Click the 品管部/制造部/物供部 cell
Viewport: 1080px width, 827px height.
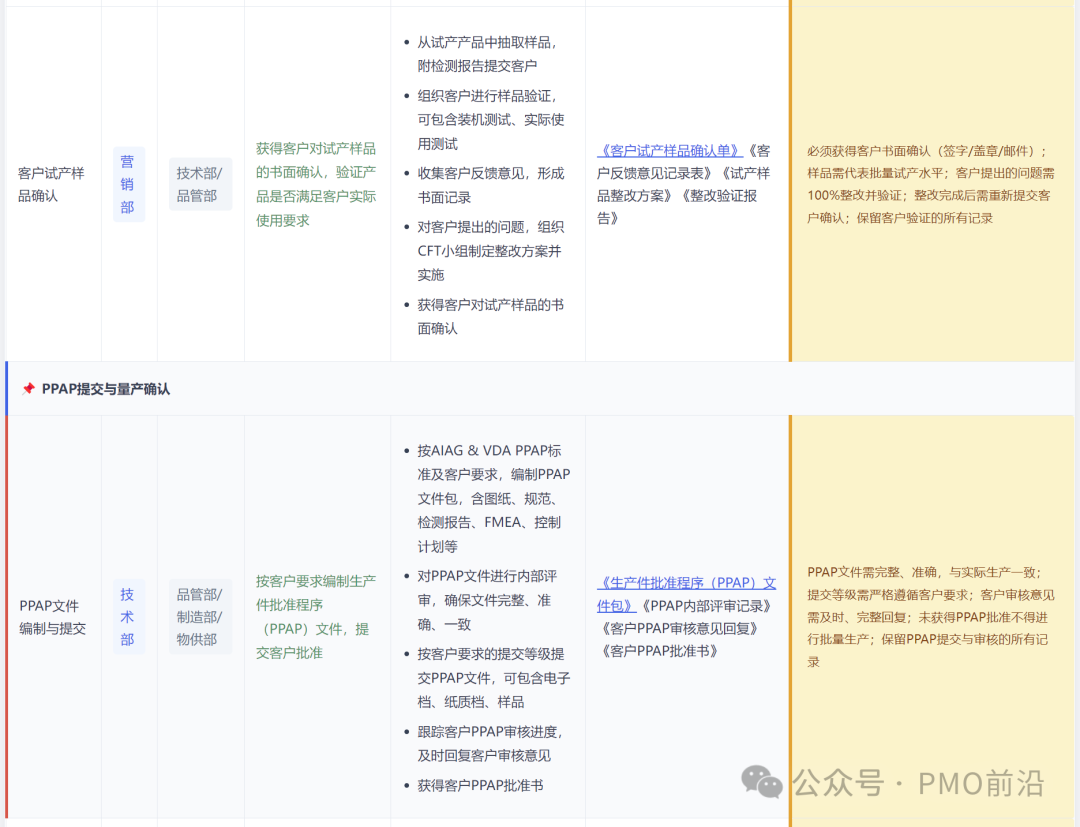coord(200,617)
